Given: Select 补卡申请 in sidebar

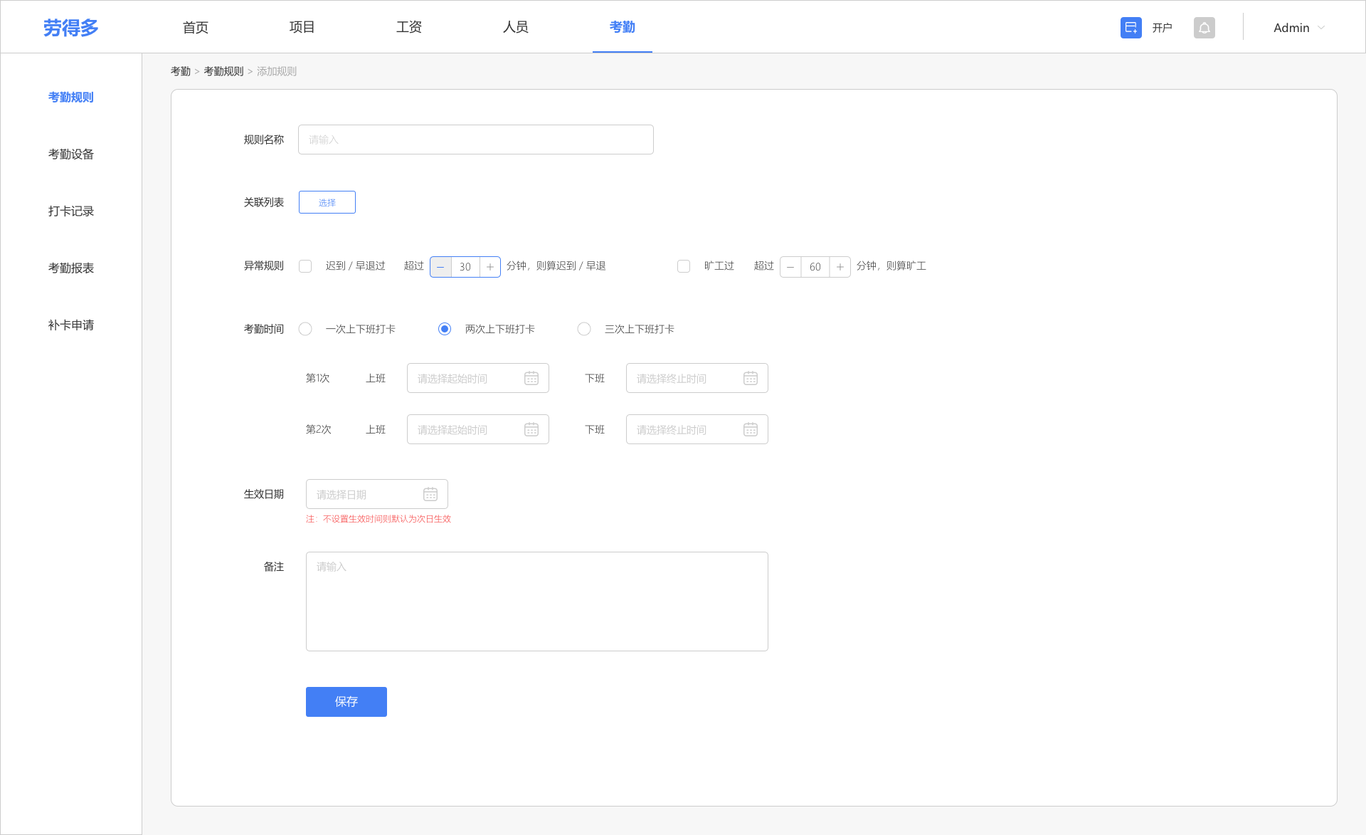Looking at the screenshot, I should [71, 325].
